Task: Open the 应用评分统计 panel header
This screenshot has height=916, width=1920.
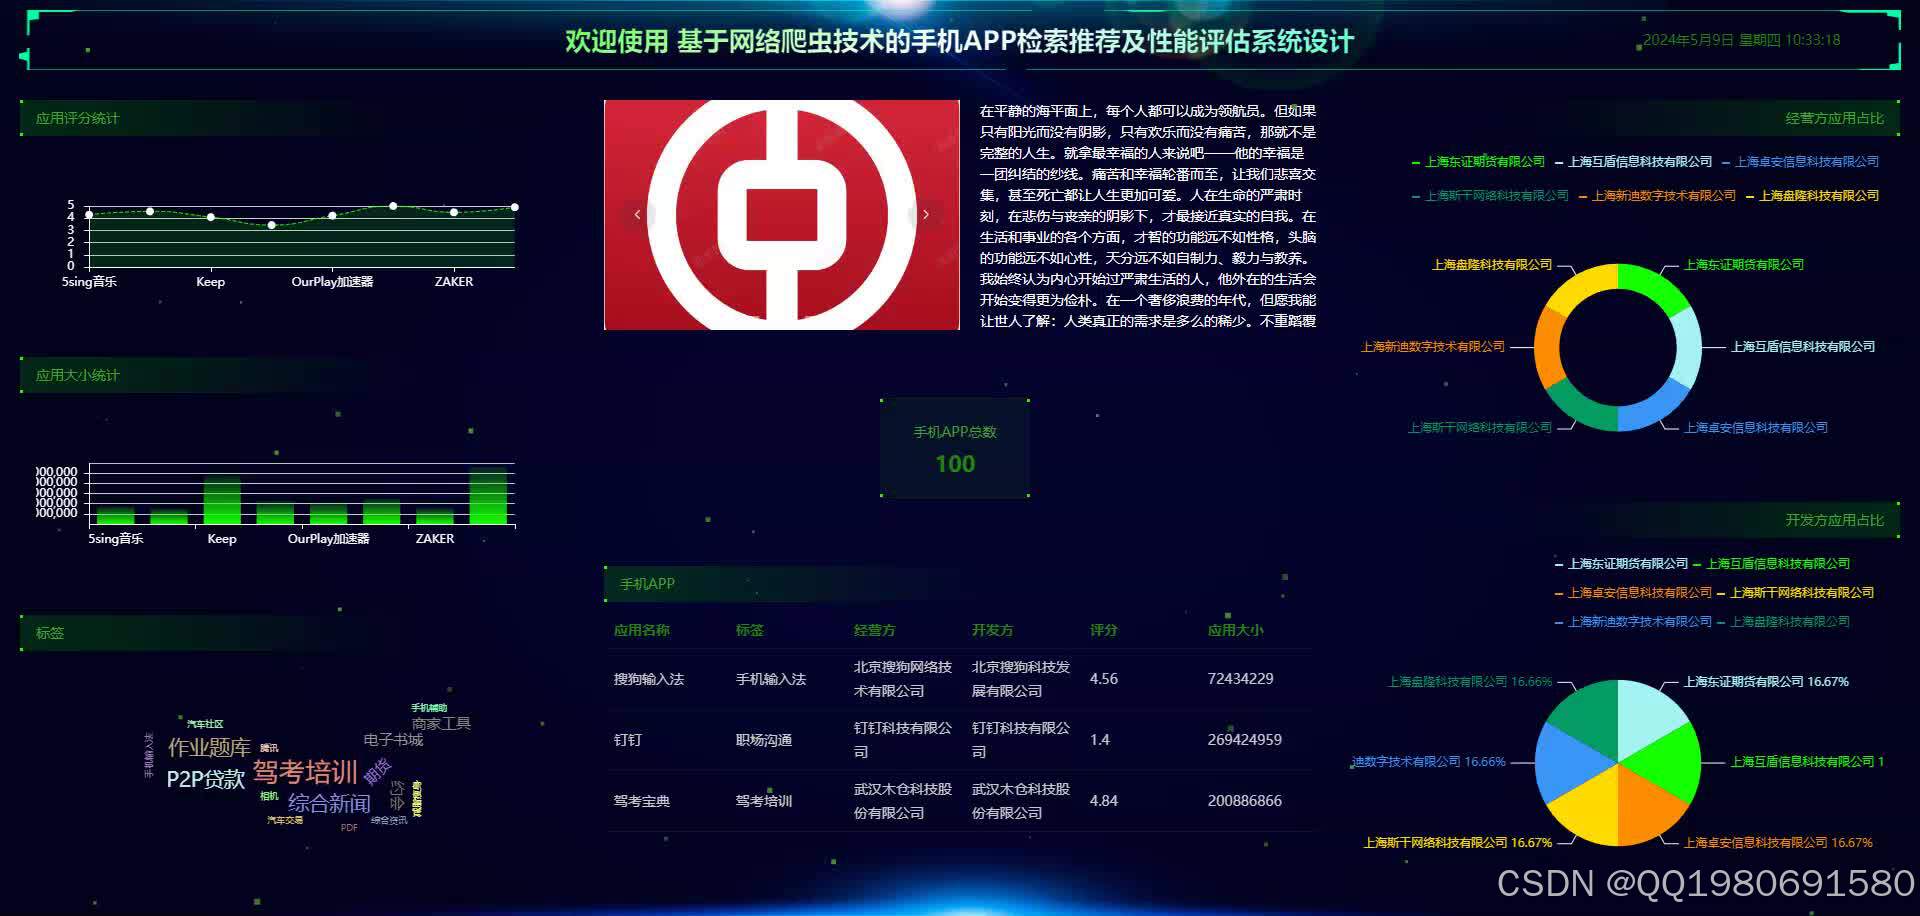Action: click(77, 117)
